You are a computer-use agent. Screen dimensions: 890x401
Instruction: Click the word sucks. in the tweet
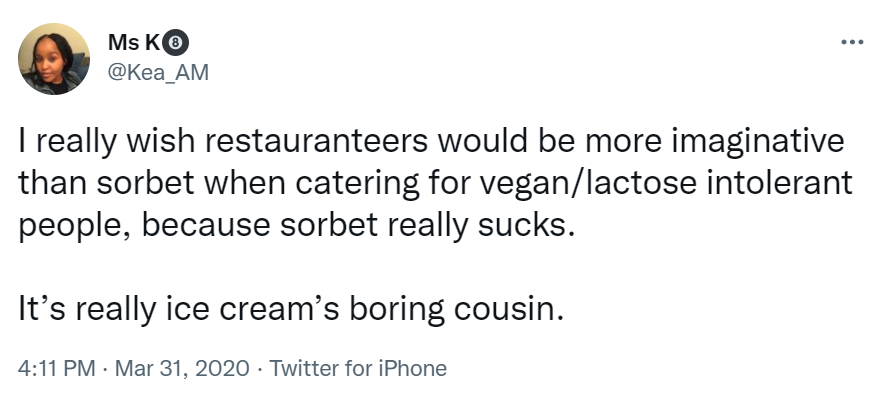[x=523, y=225]
